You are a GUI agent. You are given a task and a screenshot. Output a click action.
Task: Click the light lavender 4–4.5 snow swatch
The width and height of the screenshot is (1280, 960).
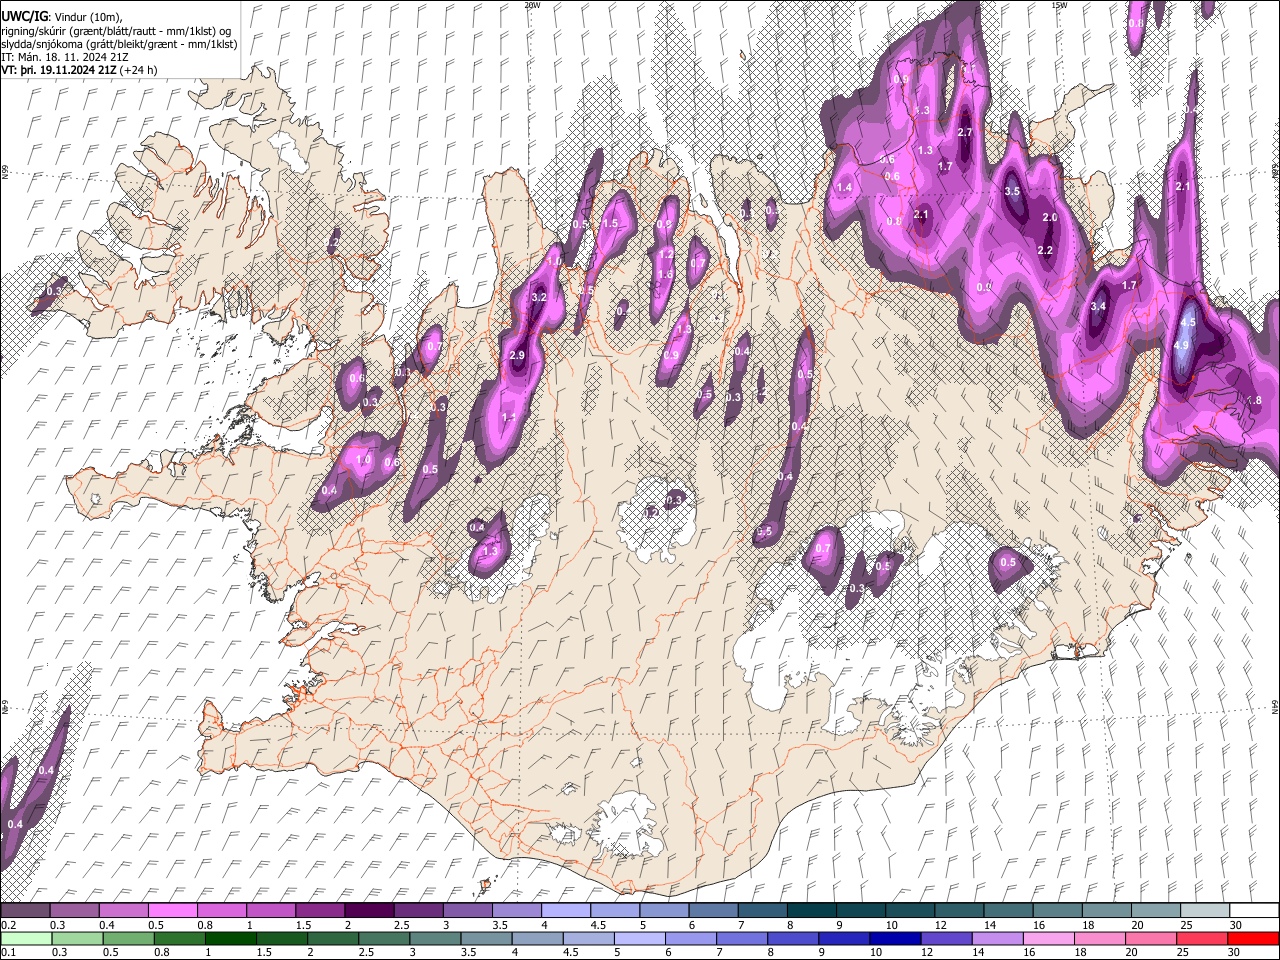tap(567, 910)
